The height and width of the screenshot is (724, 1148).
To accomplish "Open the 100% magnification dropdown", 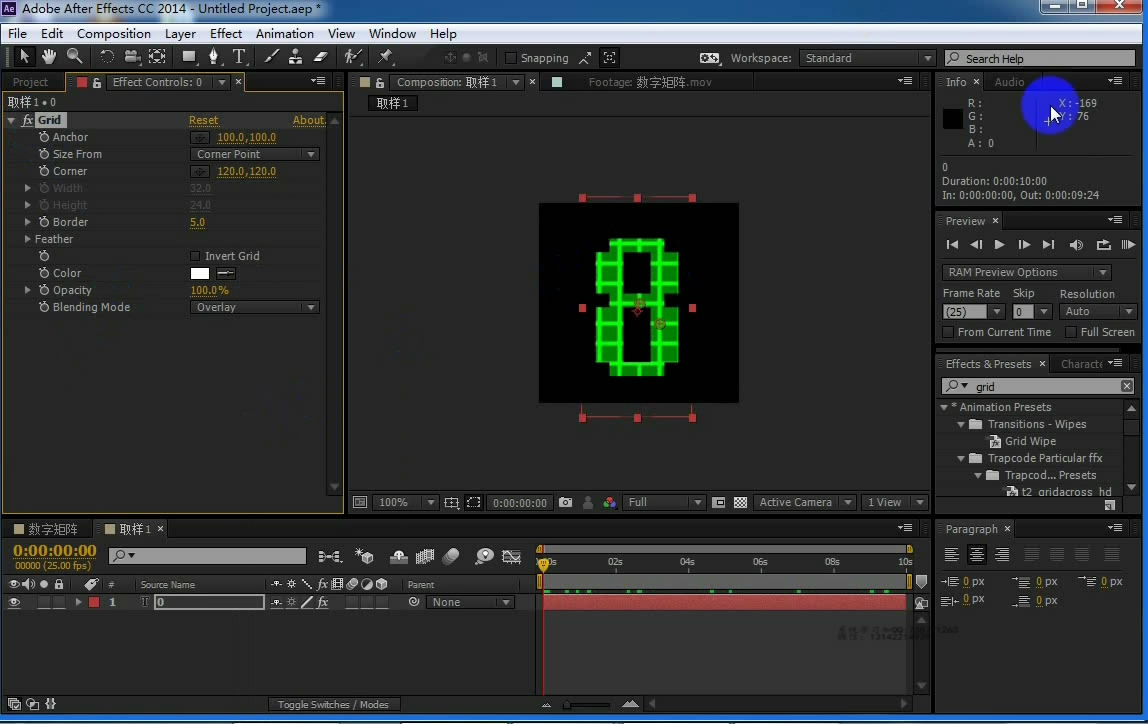I will click(405, 502).
